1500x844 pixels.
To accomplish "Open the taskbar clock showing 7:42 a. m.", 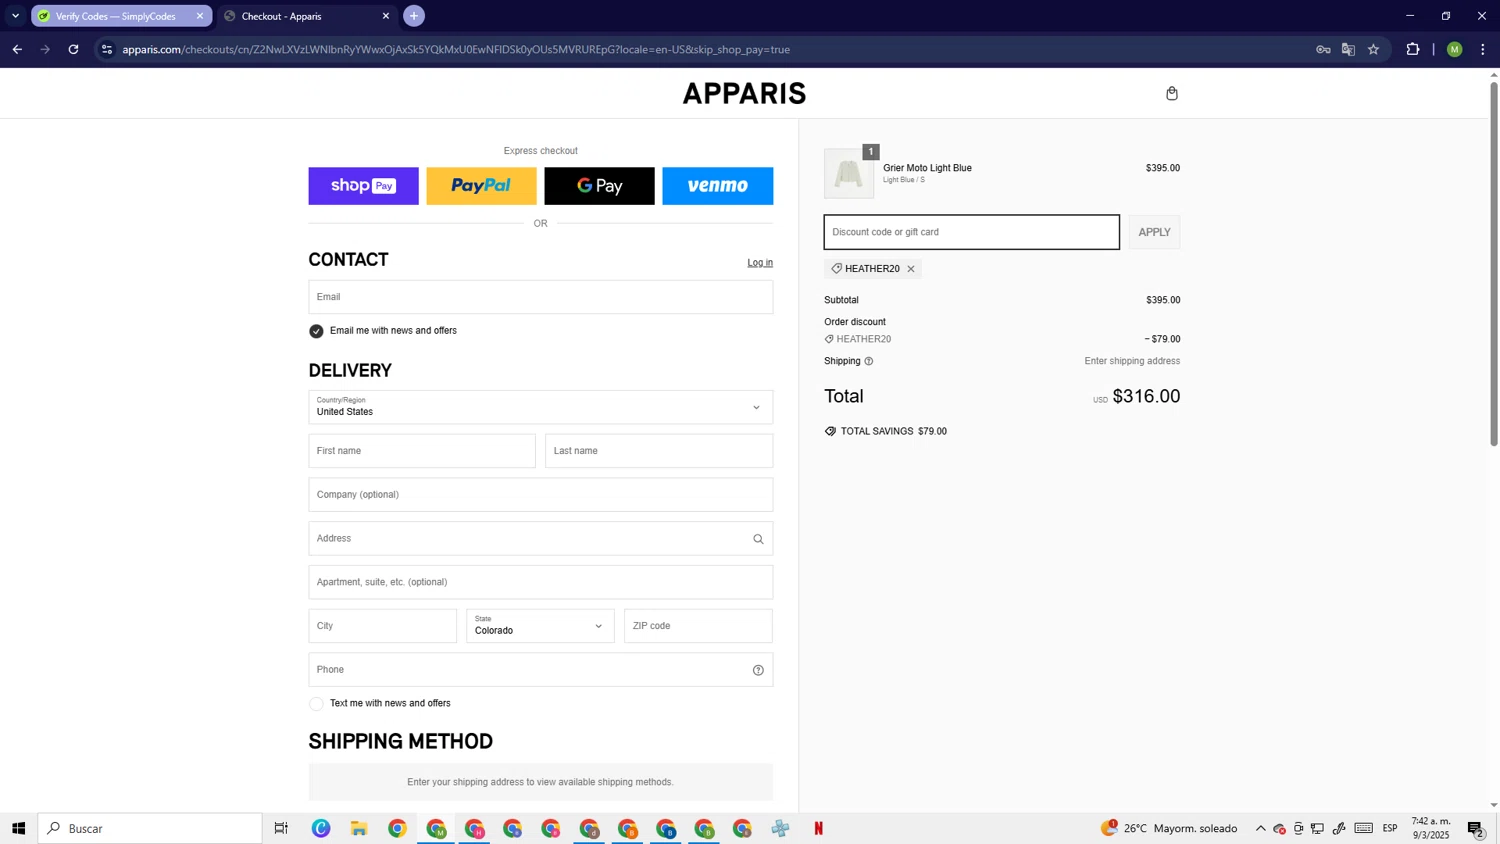I will 1431,828.
